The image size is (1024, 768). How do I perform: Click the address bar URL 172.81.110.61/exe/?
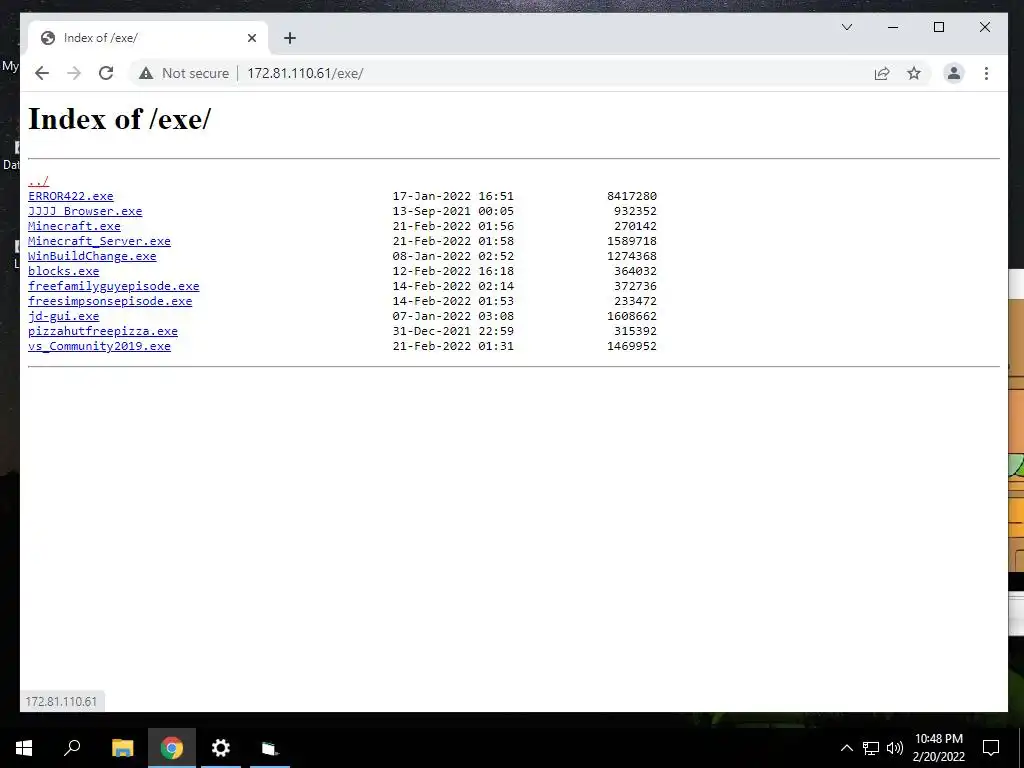pos(305,73)
